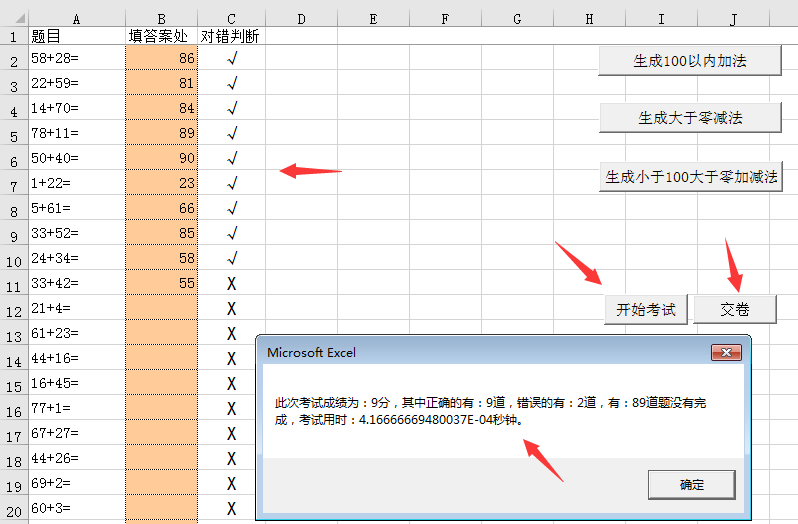Image resolution: width=798 pixels, height=524 pixels.
Task: Click the X mark in row 11
Action: (x=232, y=283)
